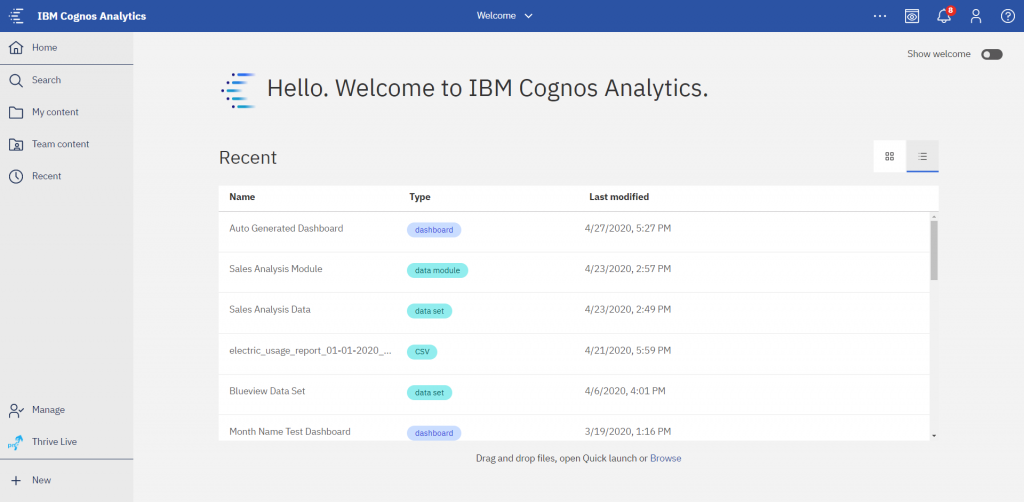This screenshot has width=1024, height=502.
Task: Sort by the Last modified column header
Action: click(618, 196)
